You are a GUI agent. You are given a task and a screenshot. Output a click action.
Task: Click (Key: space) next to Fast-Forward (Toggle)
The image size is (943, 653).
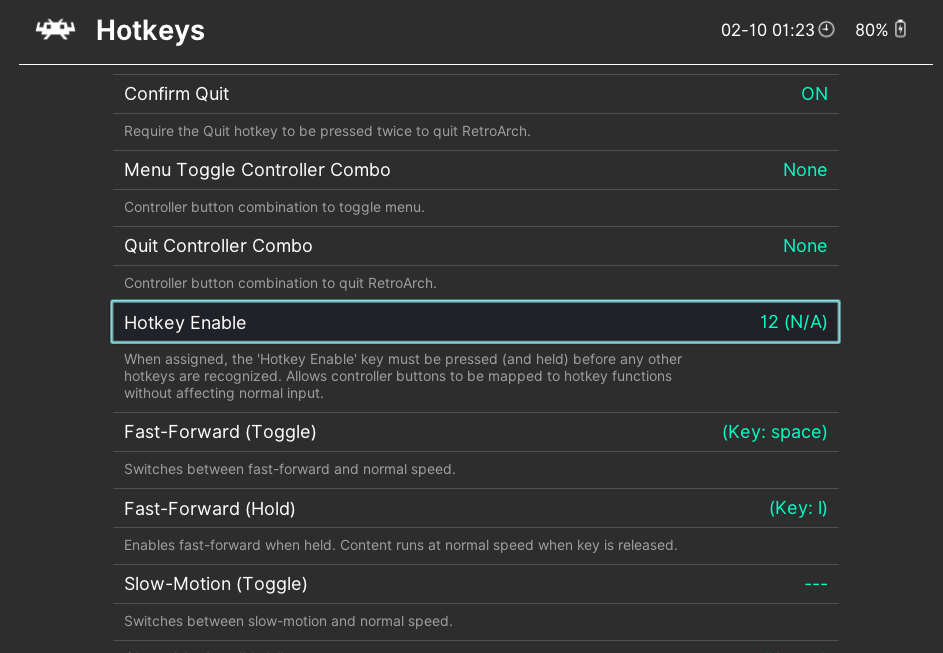click(774, 431)
